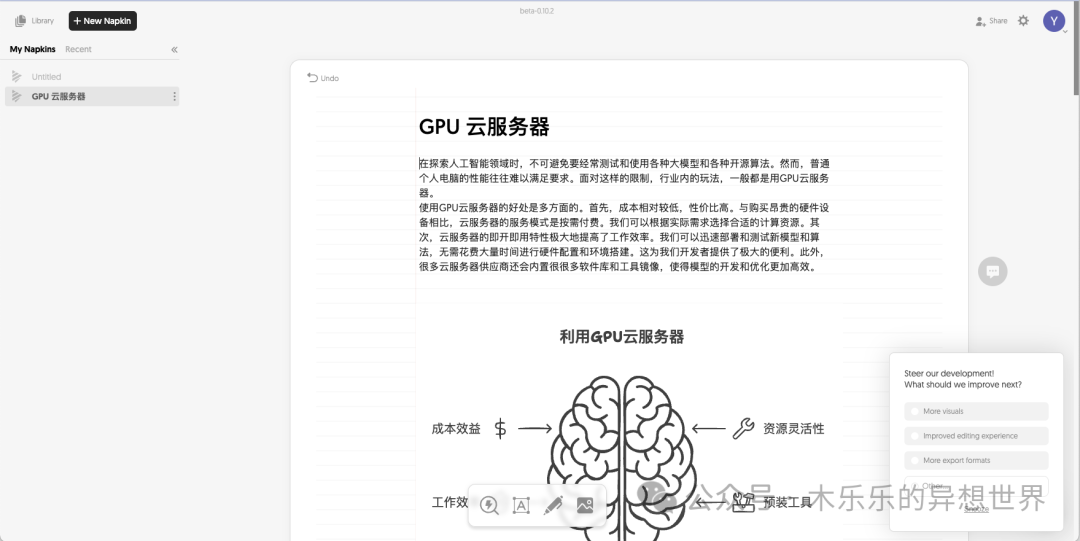Screen dimensions: 1080x541
Task: Click the dollar sign icon in diagram
Action: pyautogui.click(x=501, y=429)
